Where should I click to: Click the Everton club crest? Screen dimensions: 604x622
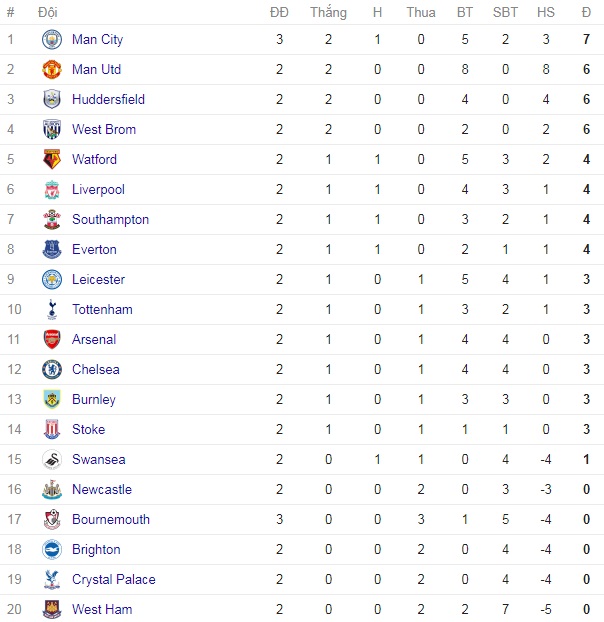coord(52,250)
